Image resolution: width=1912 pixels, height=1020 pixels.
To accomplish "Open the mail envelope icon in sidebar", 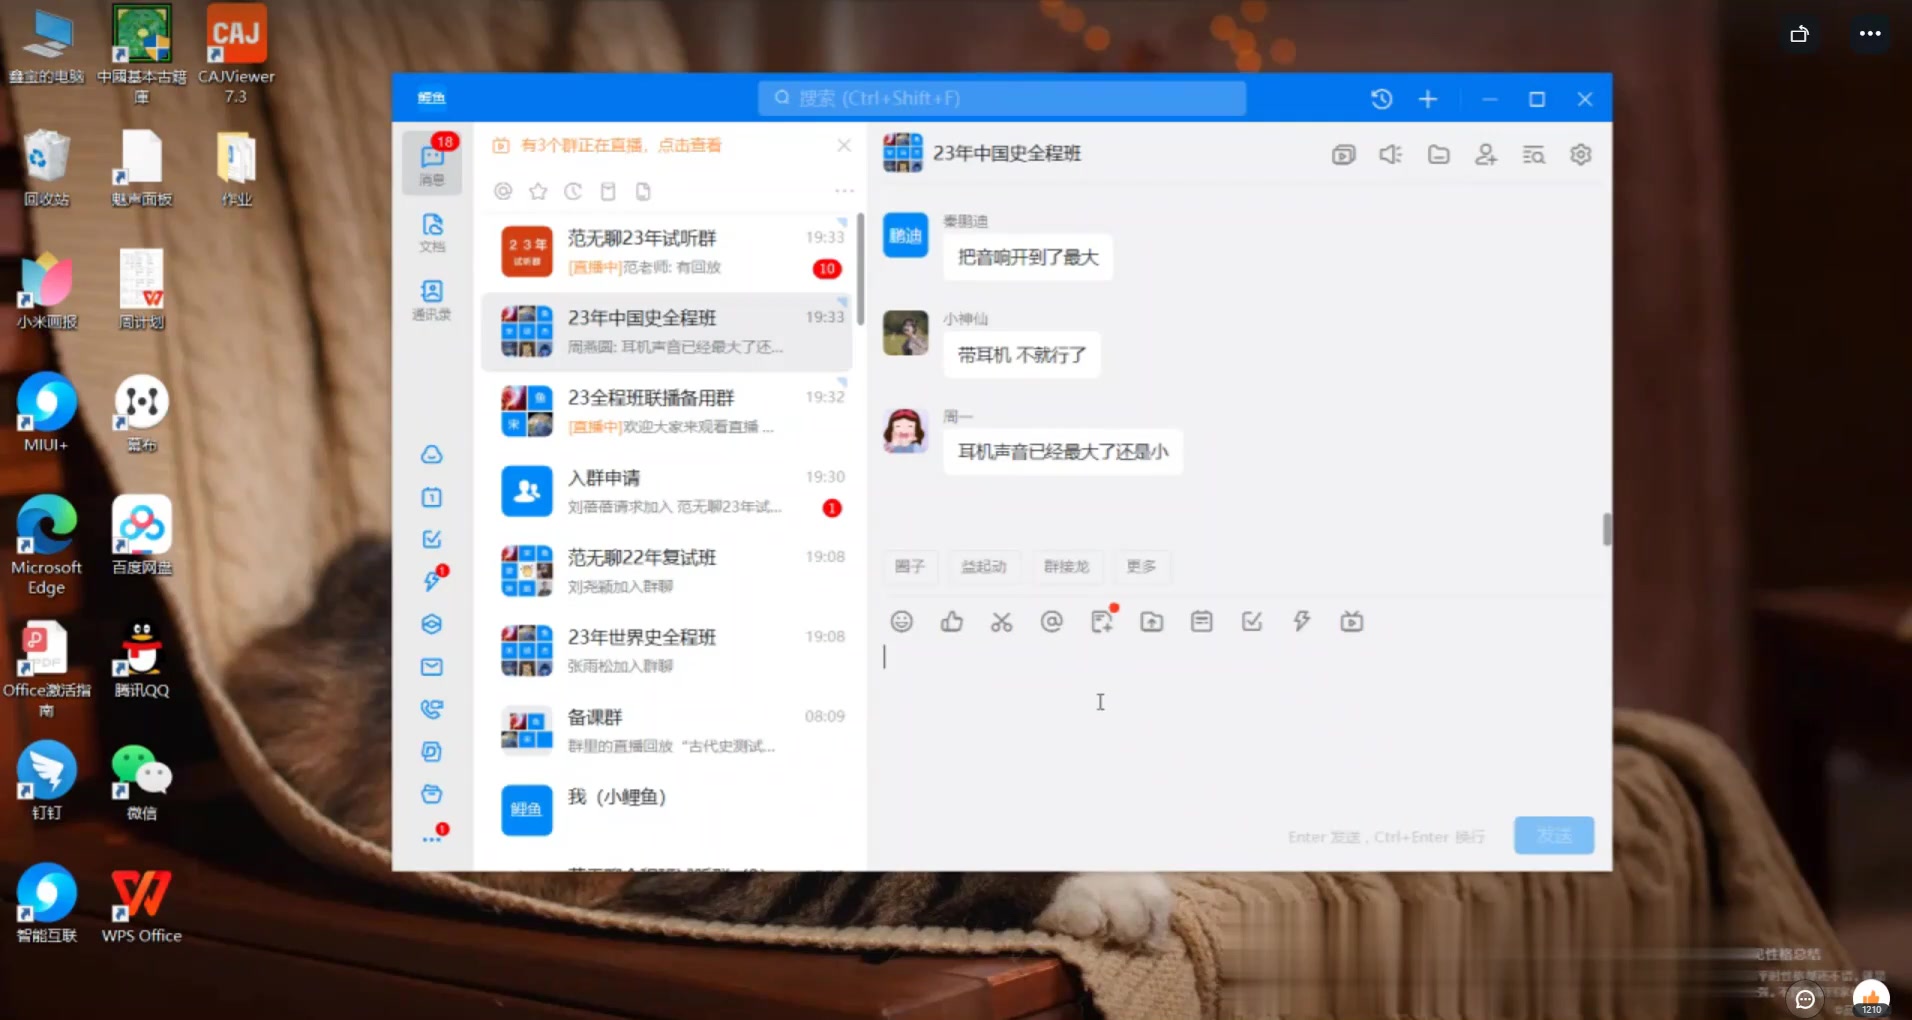I will (432, 667).
